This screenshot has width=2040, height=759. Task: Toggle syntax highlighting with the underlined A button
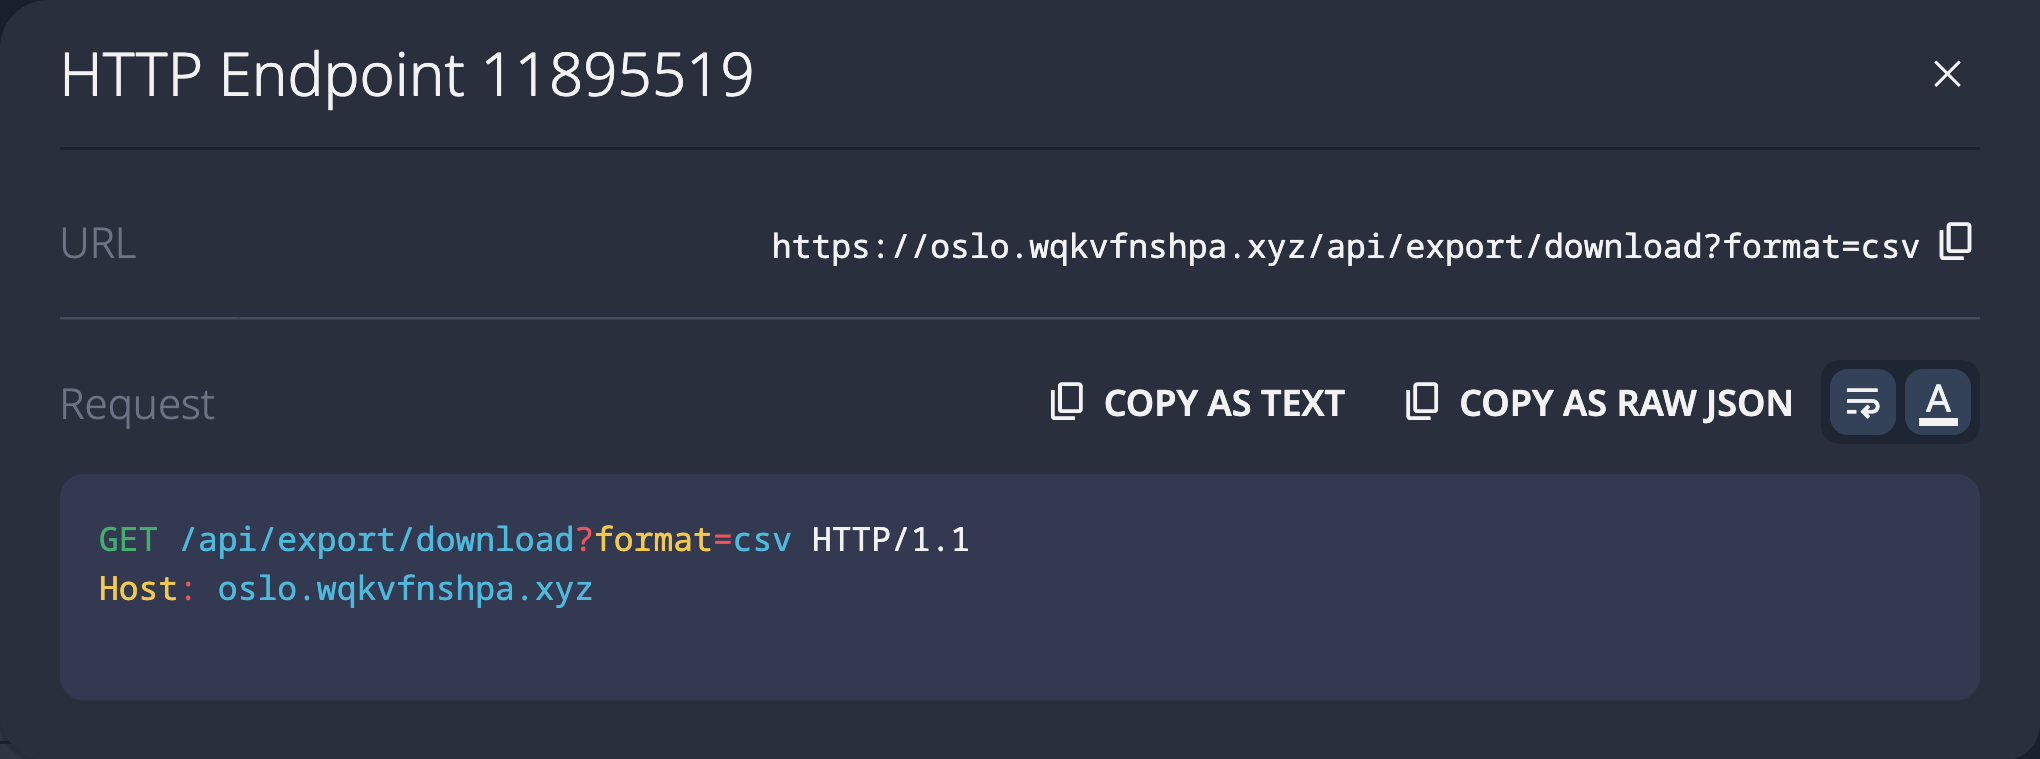(x=1937, y=403)
